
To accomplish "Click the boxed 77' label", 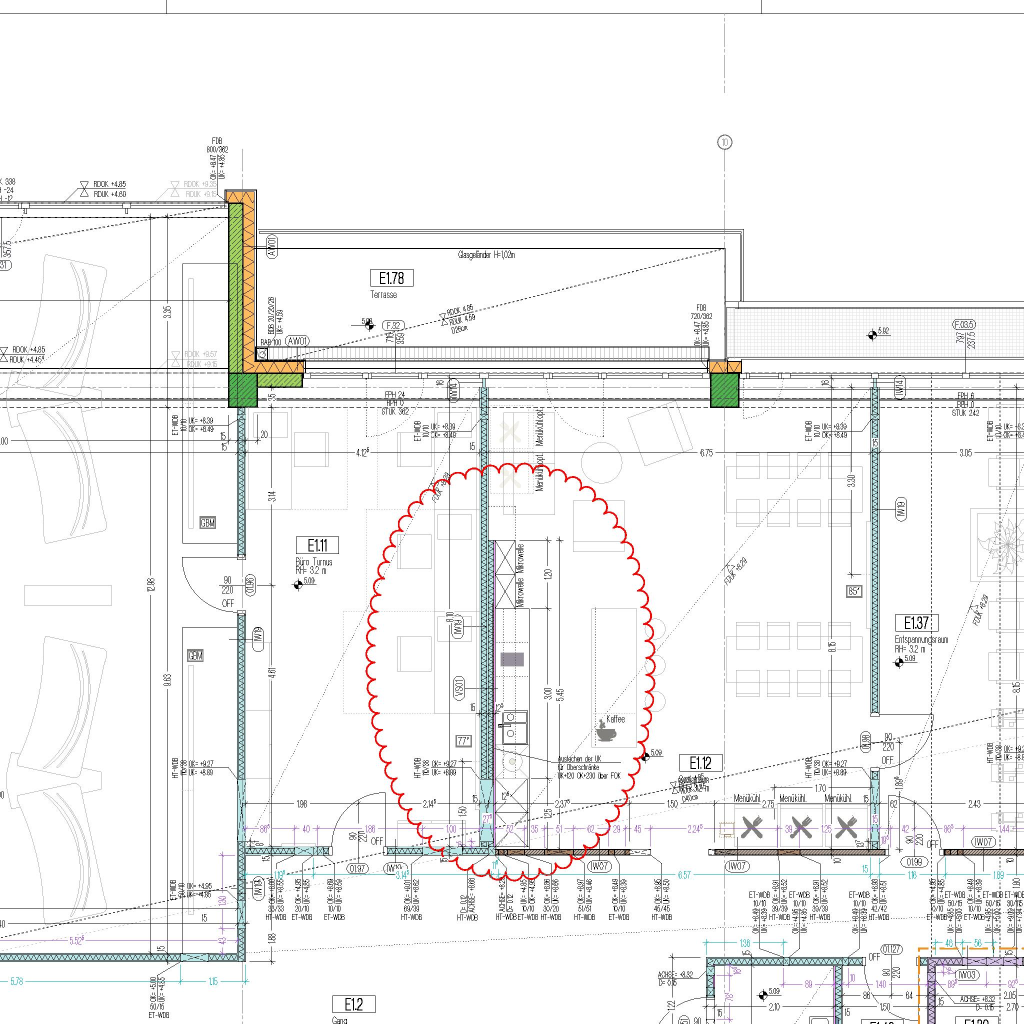I will (x=463, y=741).
